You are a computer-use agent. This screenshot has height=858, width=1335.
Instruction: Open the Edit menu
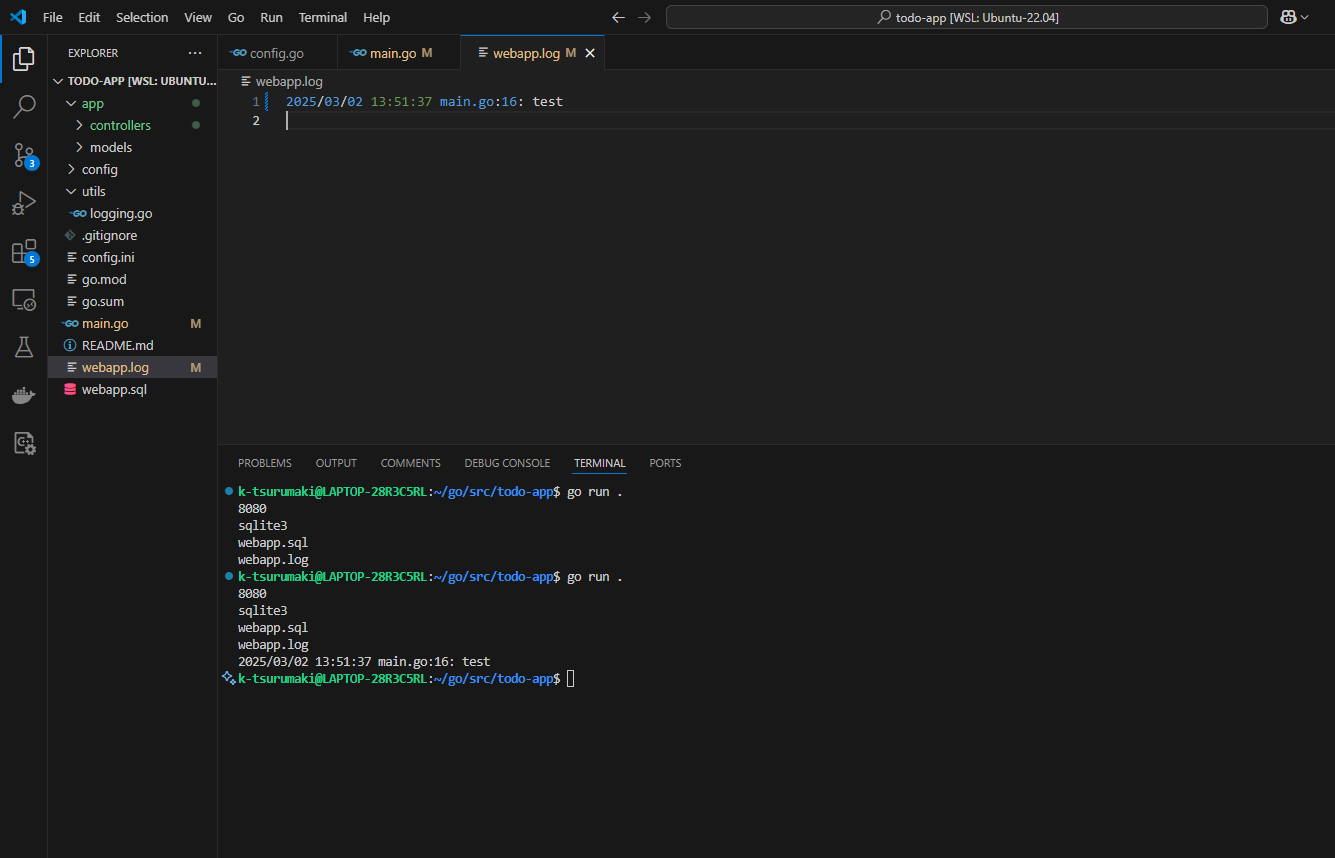coord(89,17)
